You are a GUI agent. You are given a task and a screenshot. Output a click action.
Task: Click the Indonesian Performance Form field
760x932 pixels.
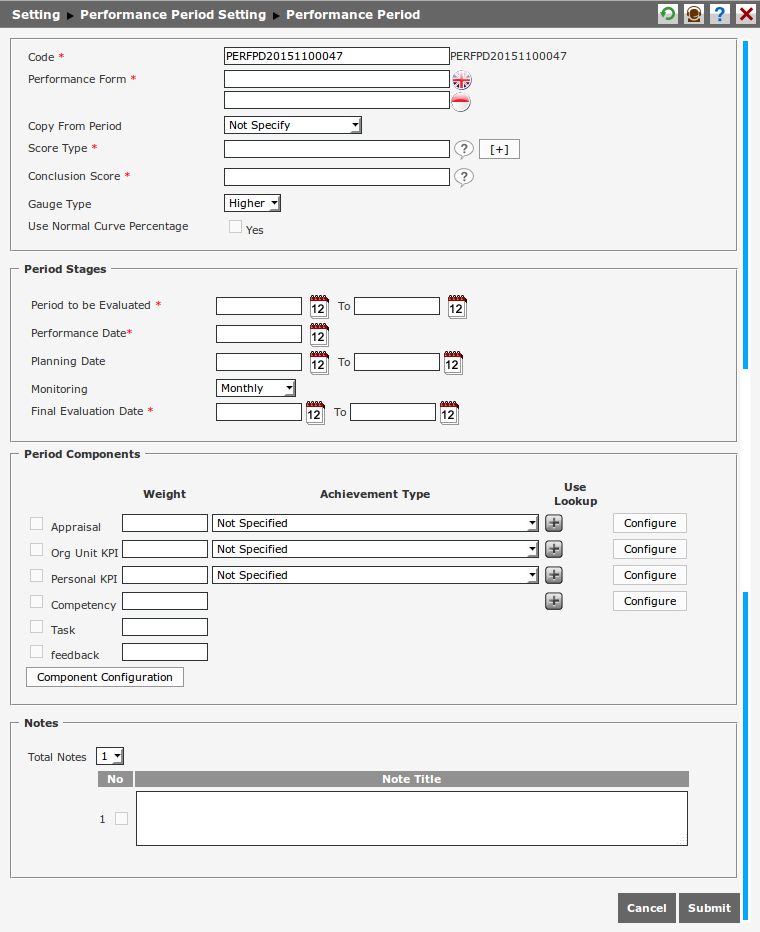pos(336,100)
